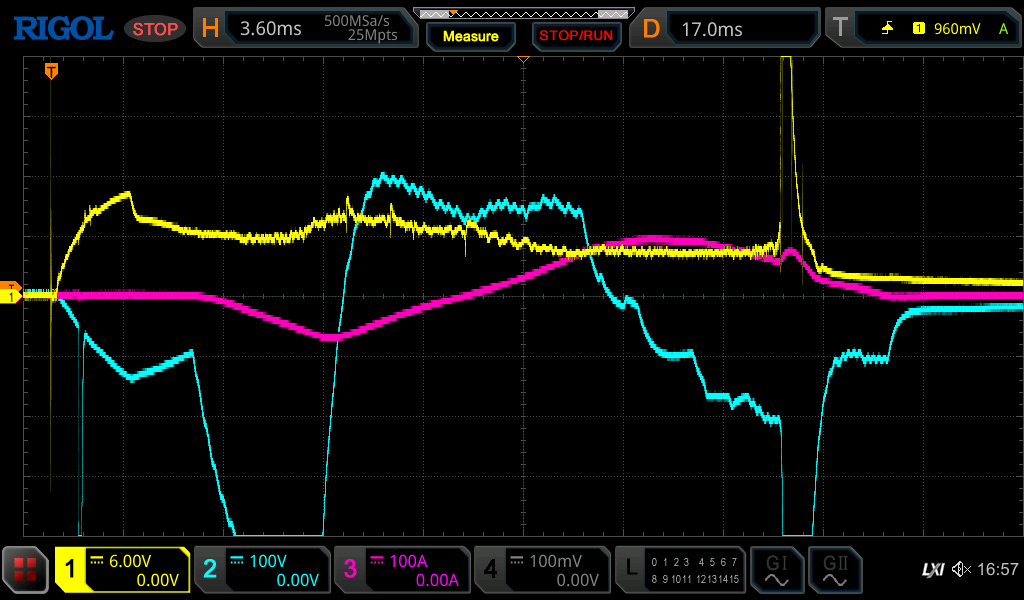Click the LXI network status icon
This screenshot has height=600, width=1024.
click(x=932, y=570)
